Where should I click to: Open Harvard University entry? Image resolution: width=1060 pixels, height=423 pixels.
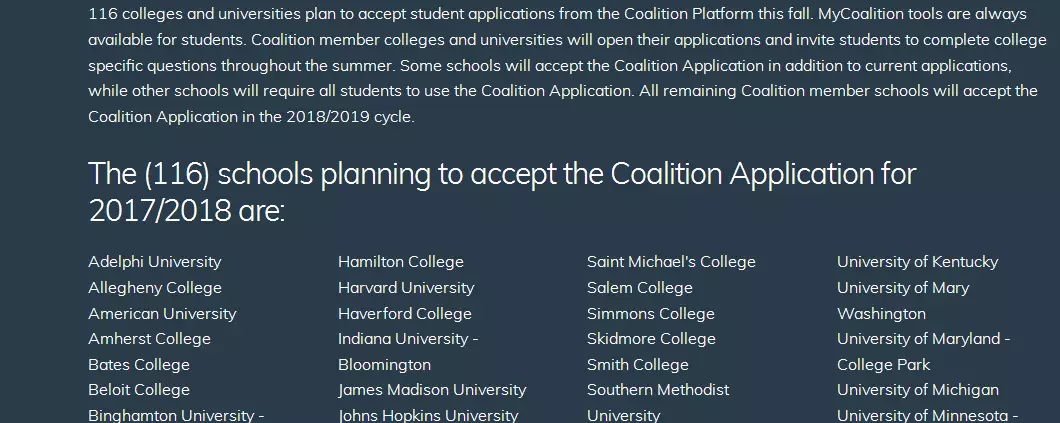pyautogui.click(x=406, y=288)
